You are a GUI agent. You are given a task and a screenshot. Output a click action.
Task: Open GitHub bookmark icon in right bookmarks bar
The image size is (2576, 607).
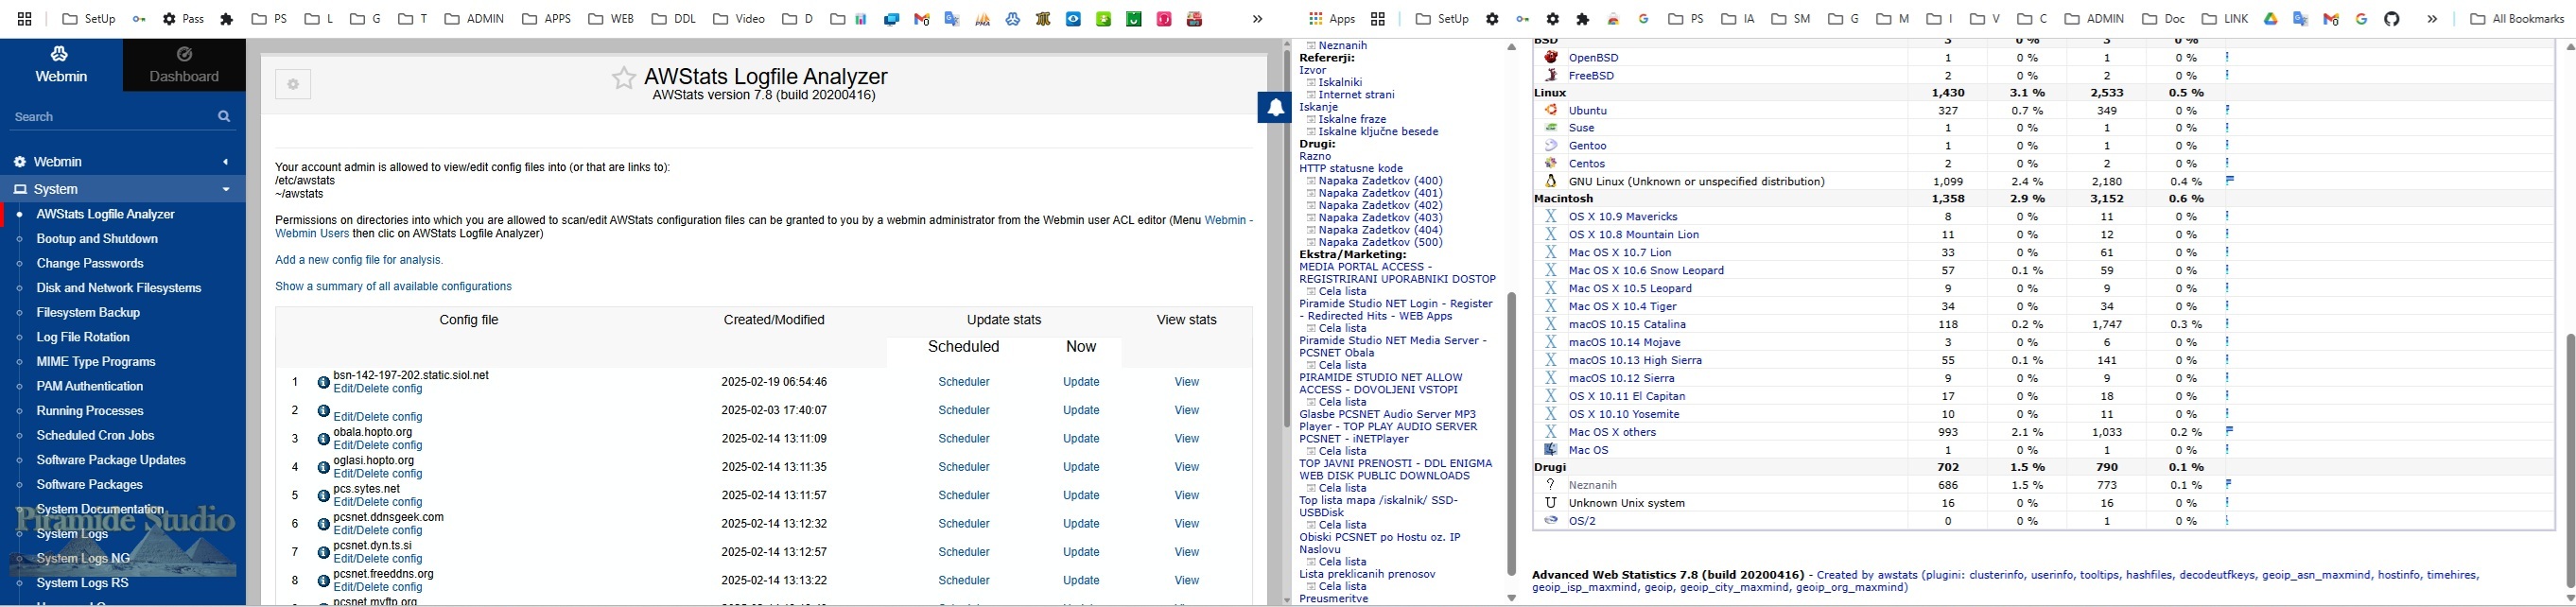click(2391, 19)
